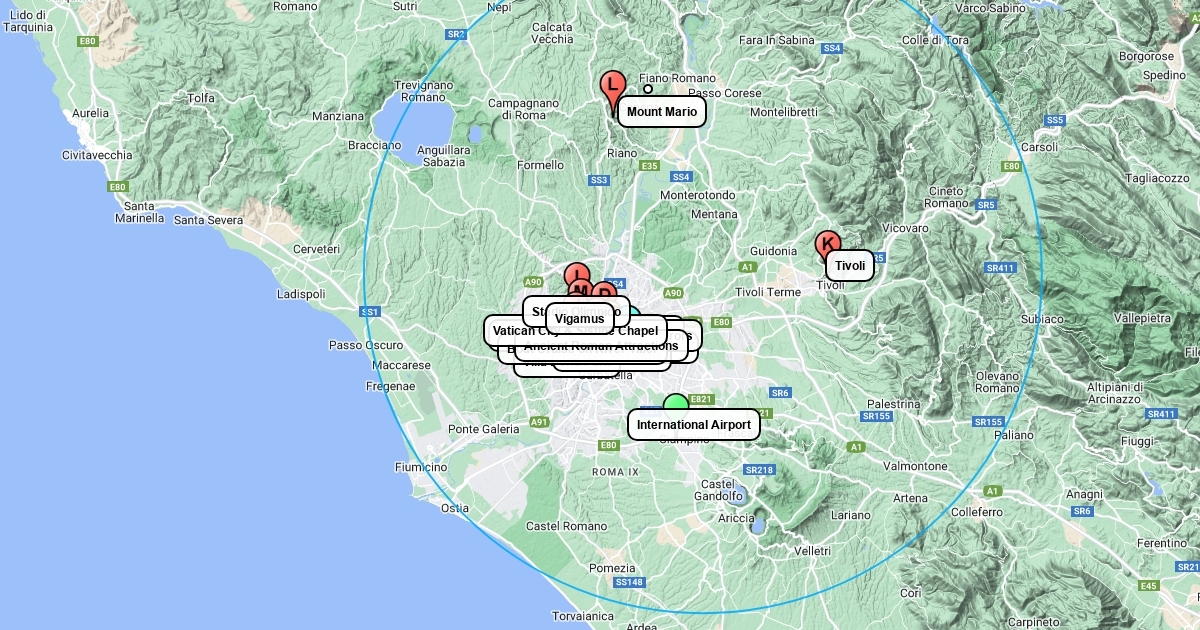Select the red K marker near Tivoli

pyautogui.click(x=827, y=244)
